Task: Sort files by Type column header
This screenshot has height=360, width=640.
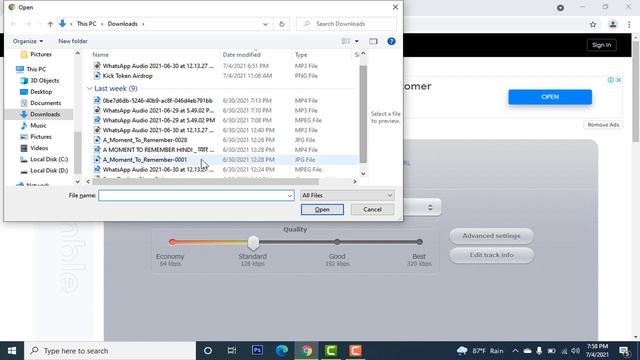Action: click(x=301, y=55)
